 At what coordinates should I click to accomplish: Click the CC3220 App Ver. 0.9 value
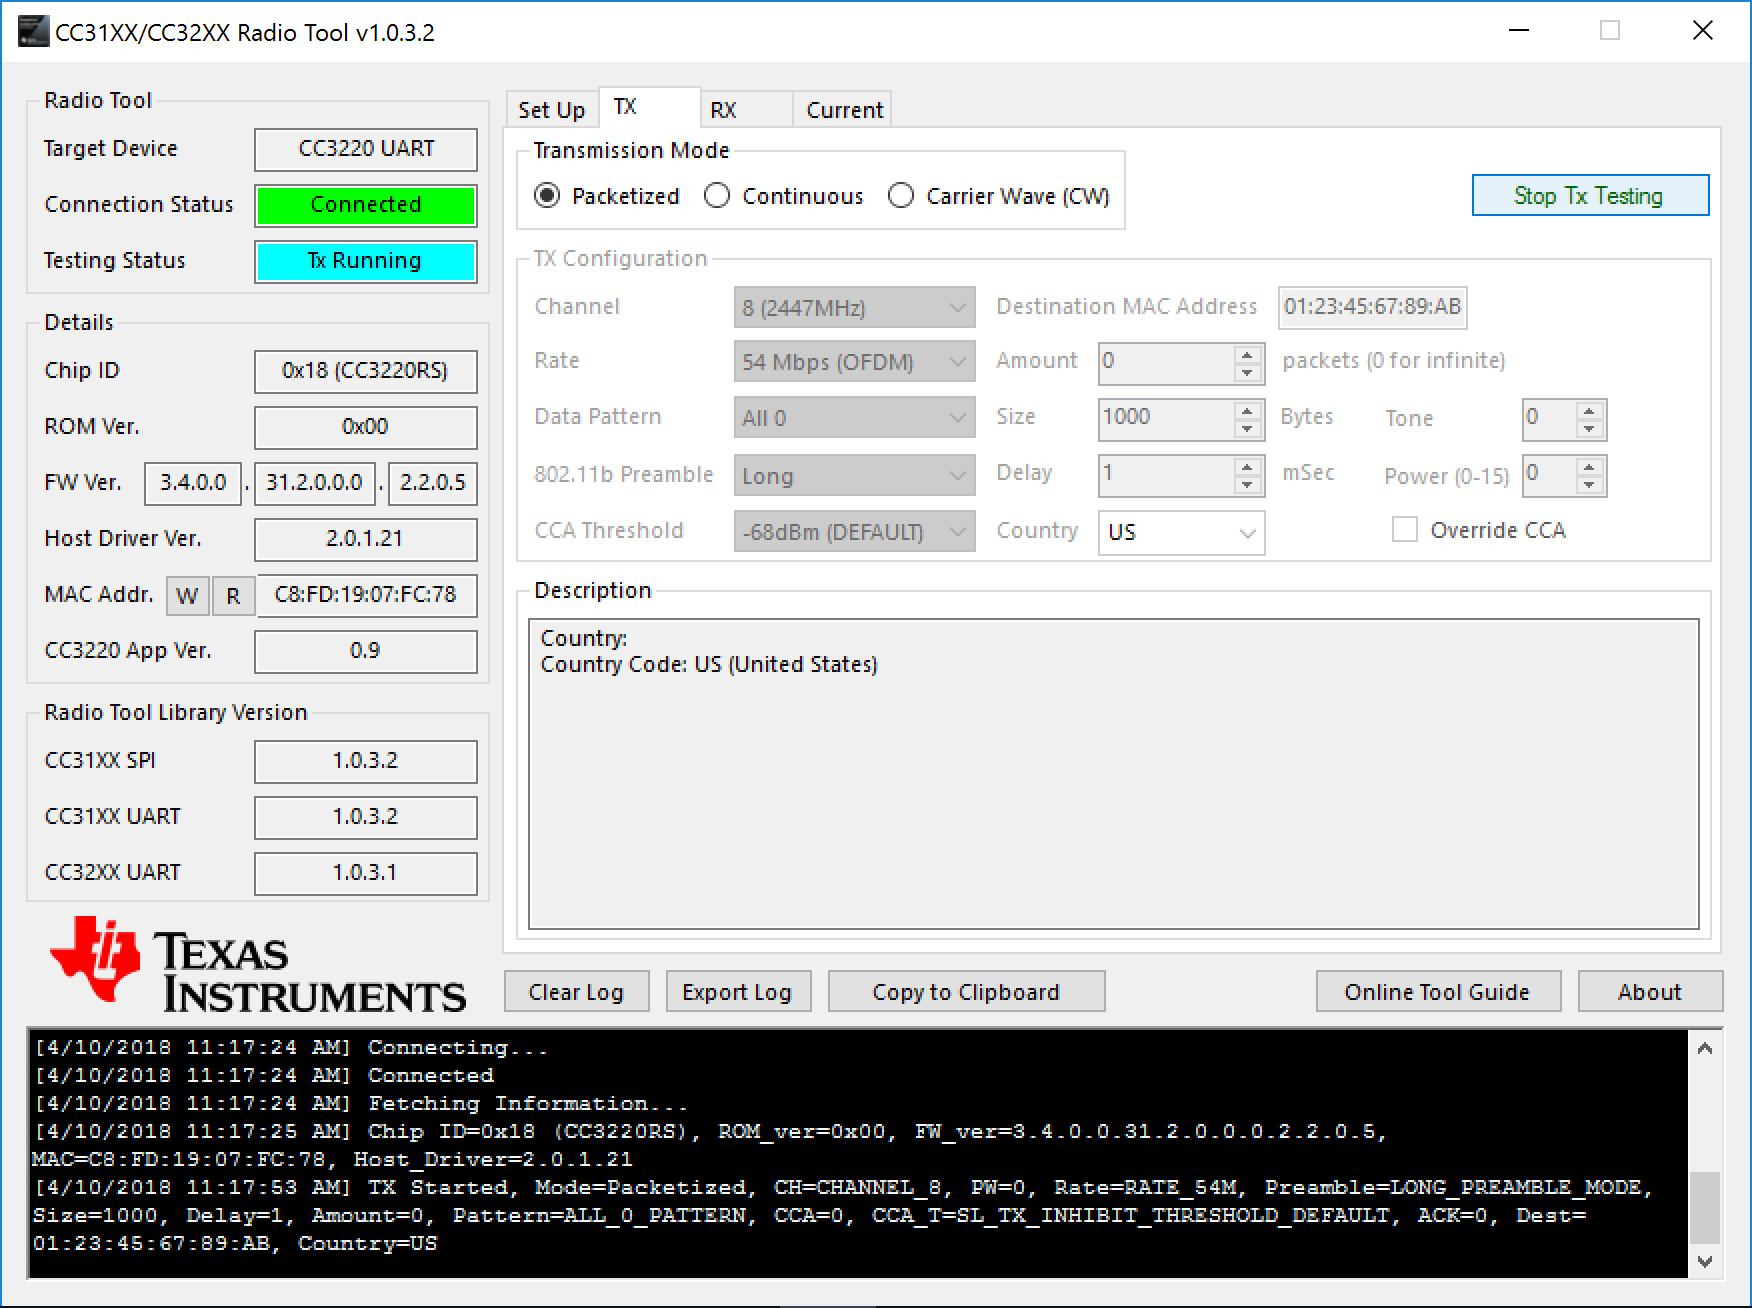click(366, 651)
